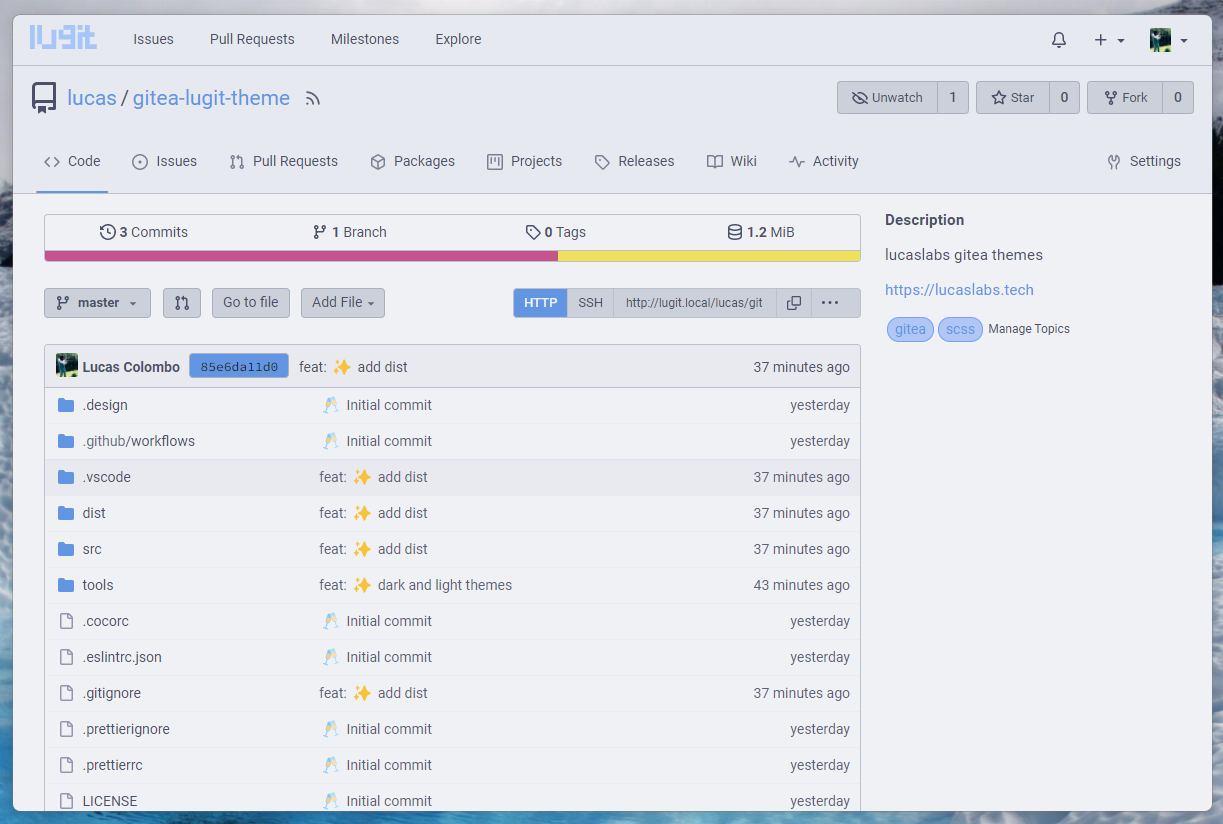Copy the clone URL using the copy icon

[x=793, y=302]
